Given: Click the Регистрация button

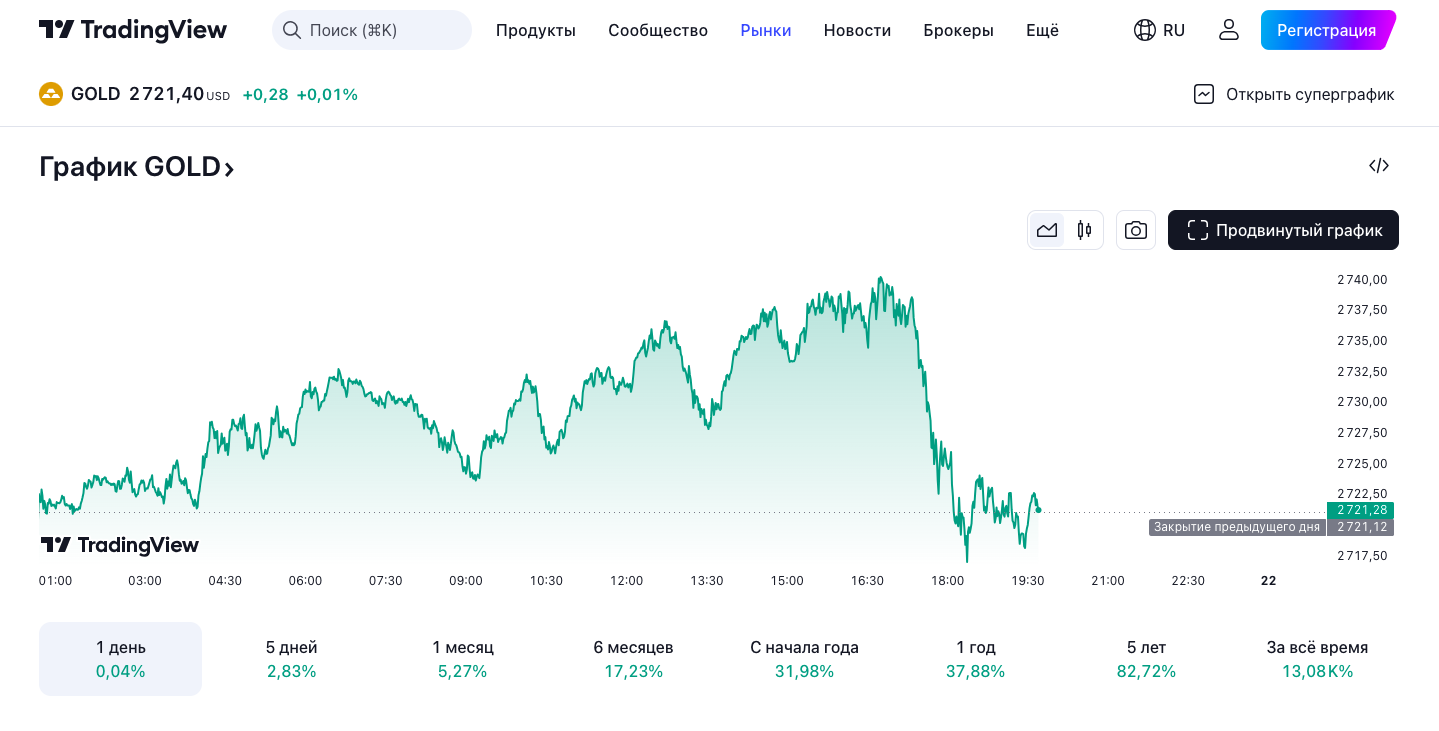Looking at the screenshot, I should pyautogui.click(x=1328, y=30).
